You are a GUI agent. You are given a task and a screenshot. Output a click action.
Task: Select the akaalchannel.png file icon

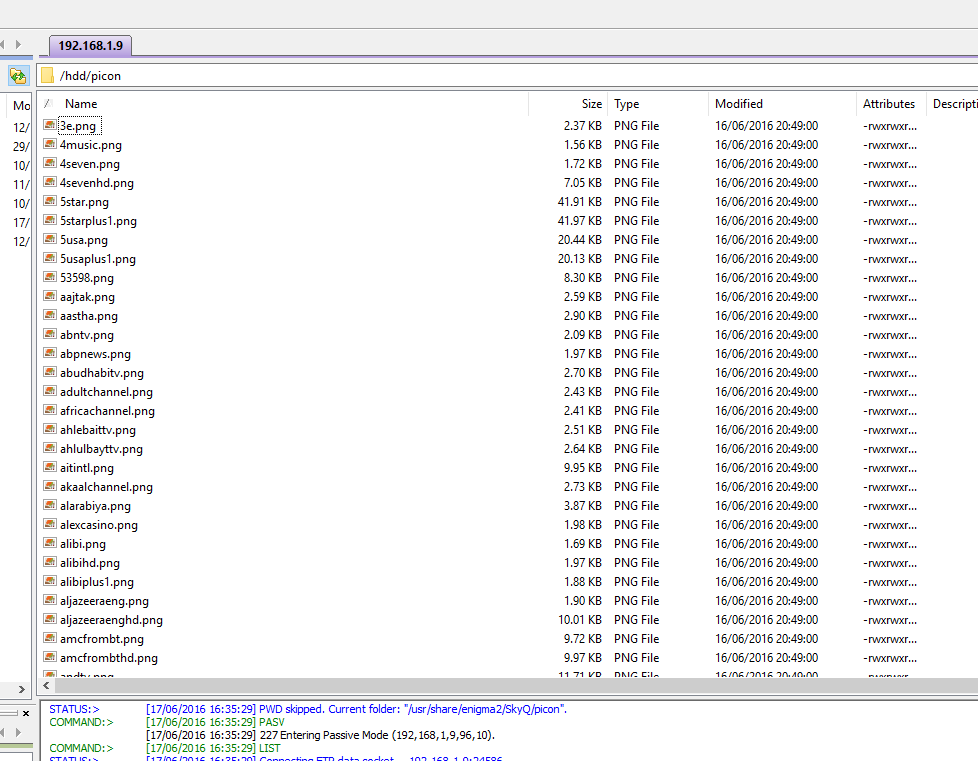point(50,487)
